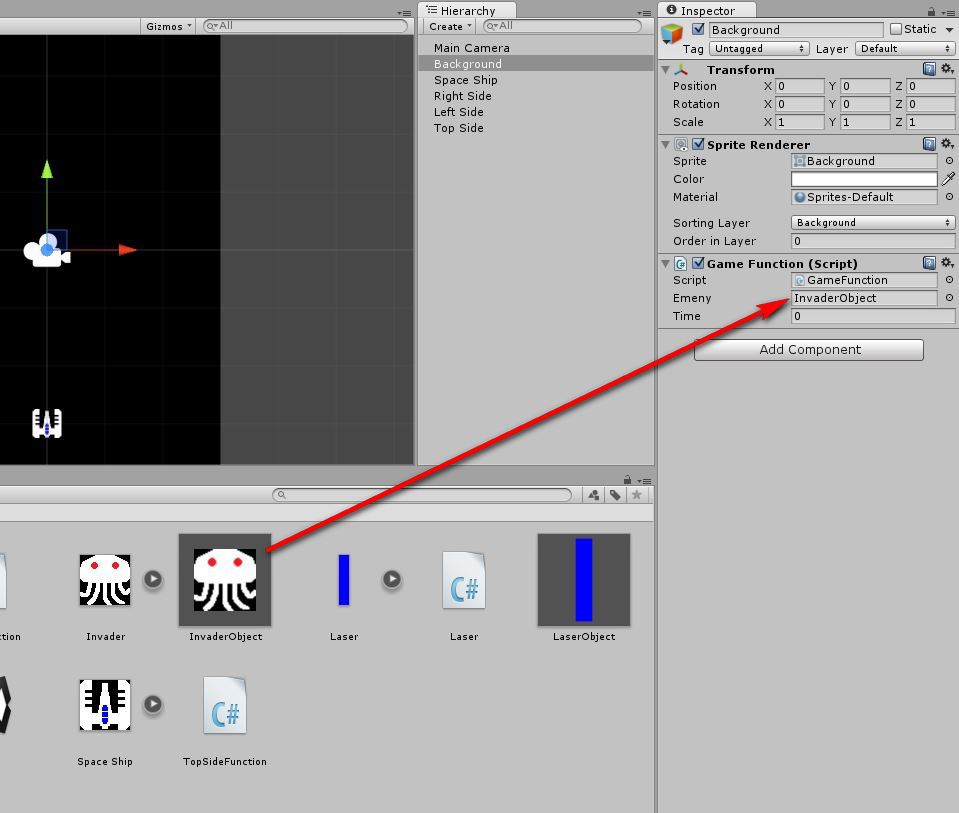Select Right Side in Hierarchy
This screenshot has height=813, width=959.
click(x=536, y=96)
